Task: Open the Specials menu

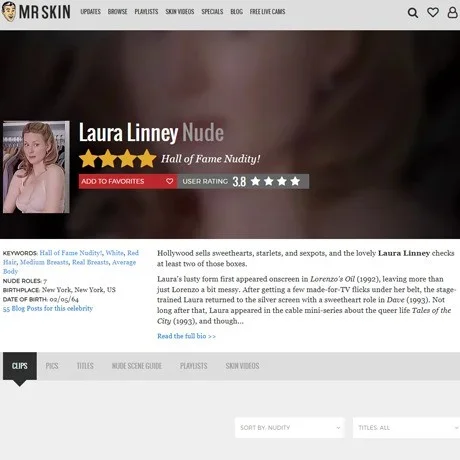Action: [212, 12]
